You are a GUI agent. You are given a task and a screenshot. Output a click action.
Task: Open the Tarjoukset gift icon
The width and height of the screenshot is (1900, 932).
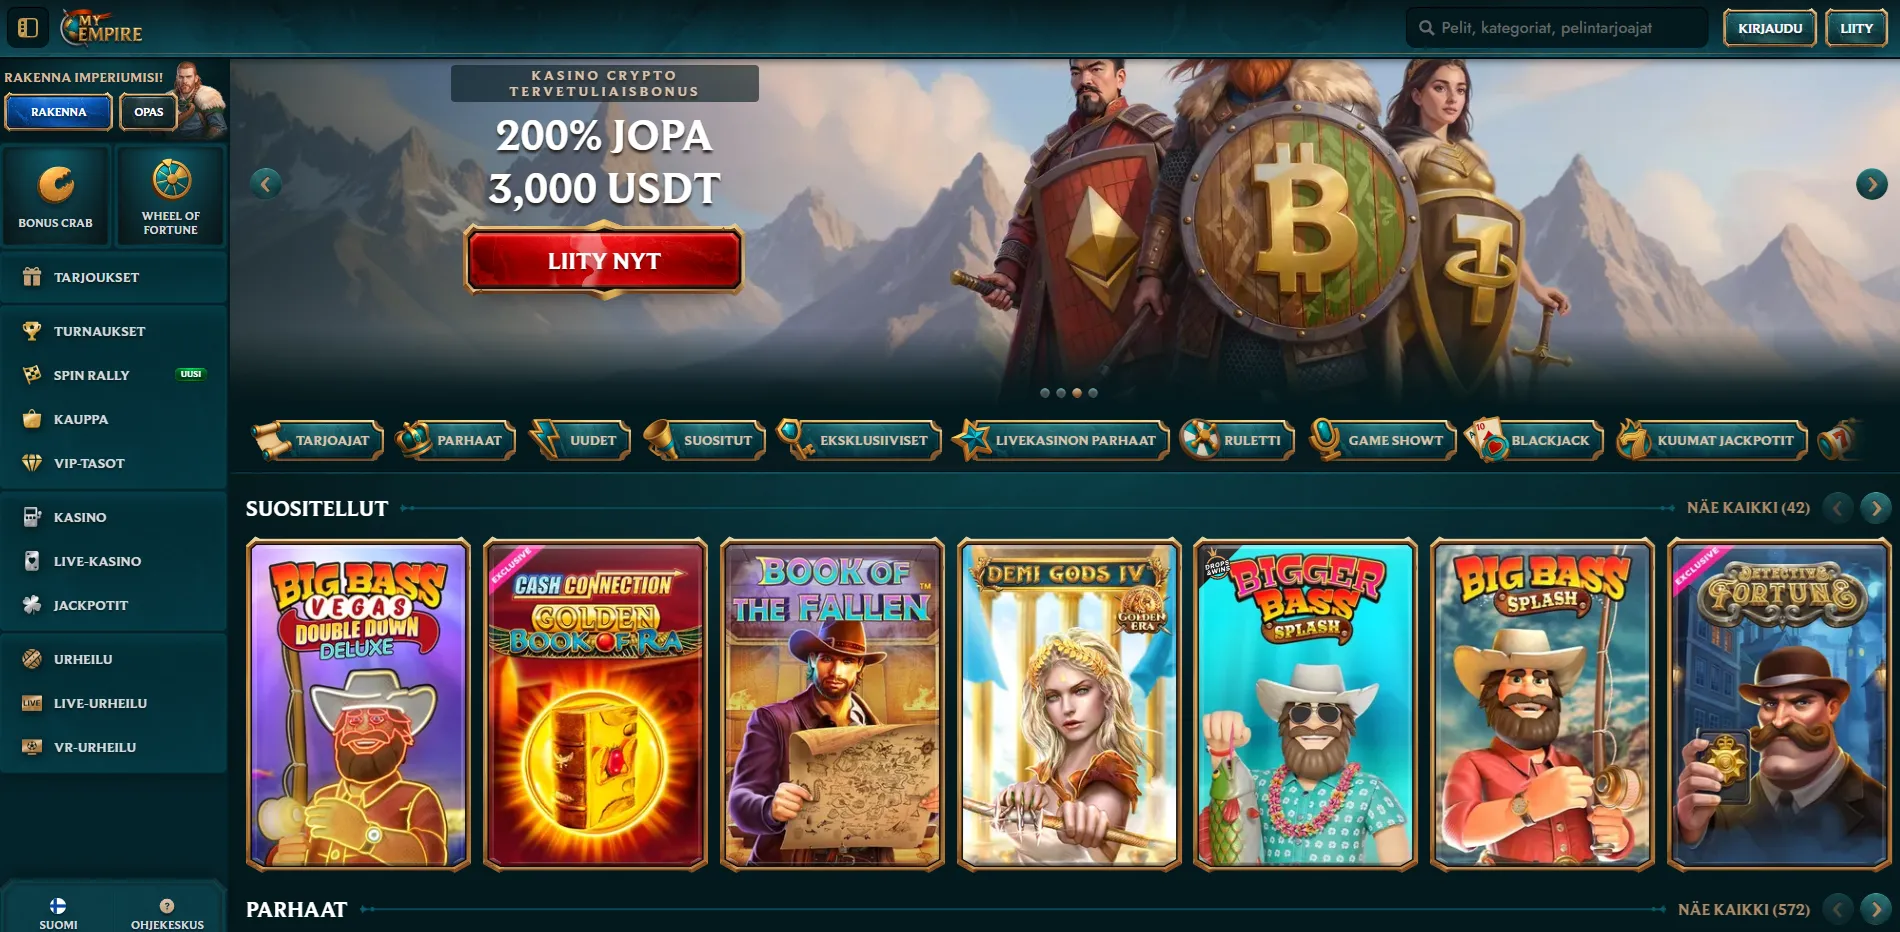32,277
